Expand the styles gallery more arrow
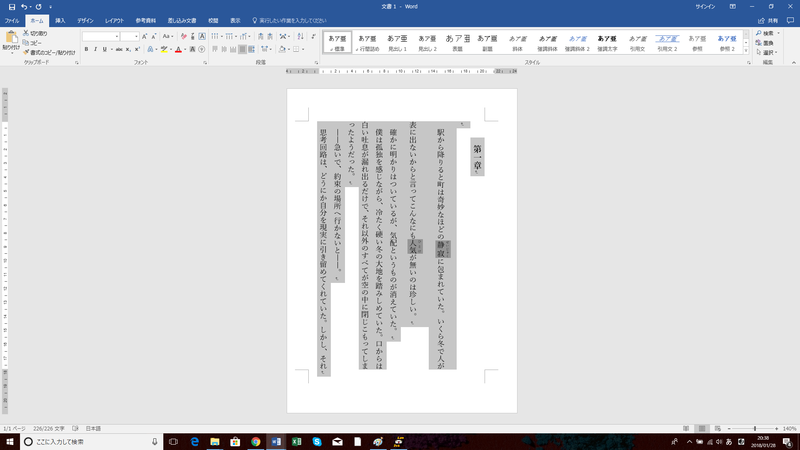This screenshot has height=450, width=800. 746,51
